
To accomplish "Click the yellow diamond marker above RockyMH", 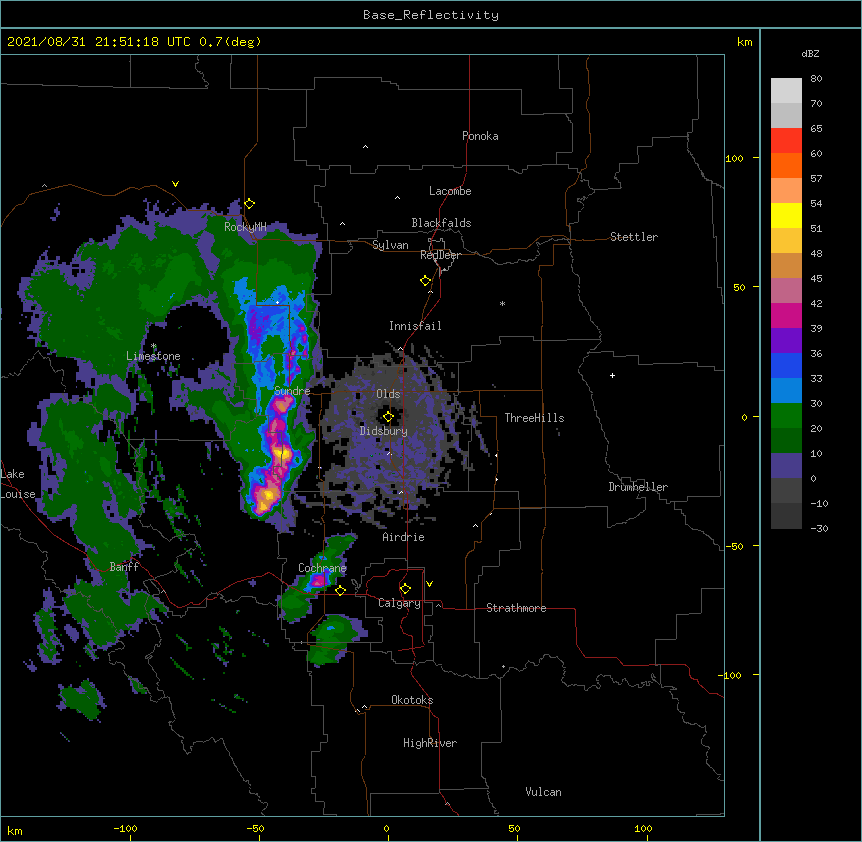I will pyautogui.click(x=250, y=204).
